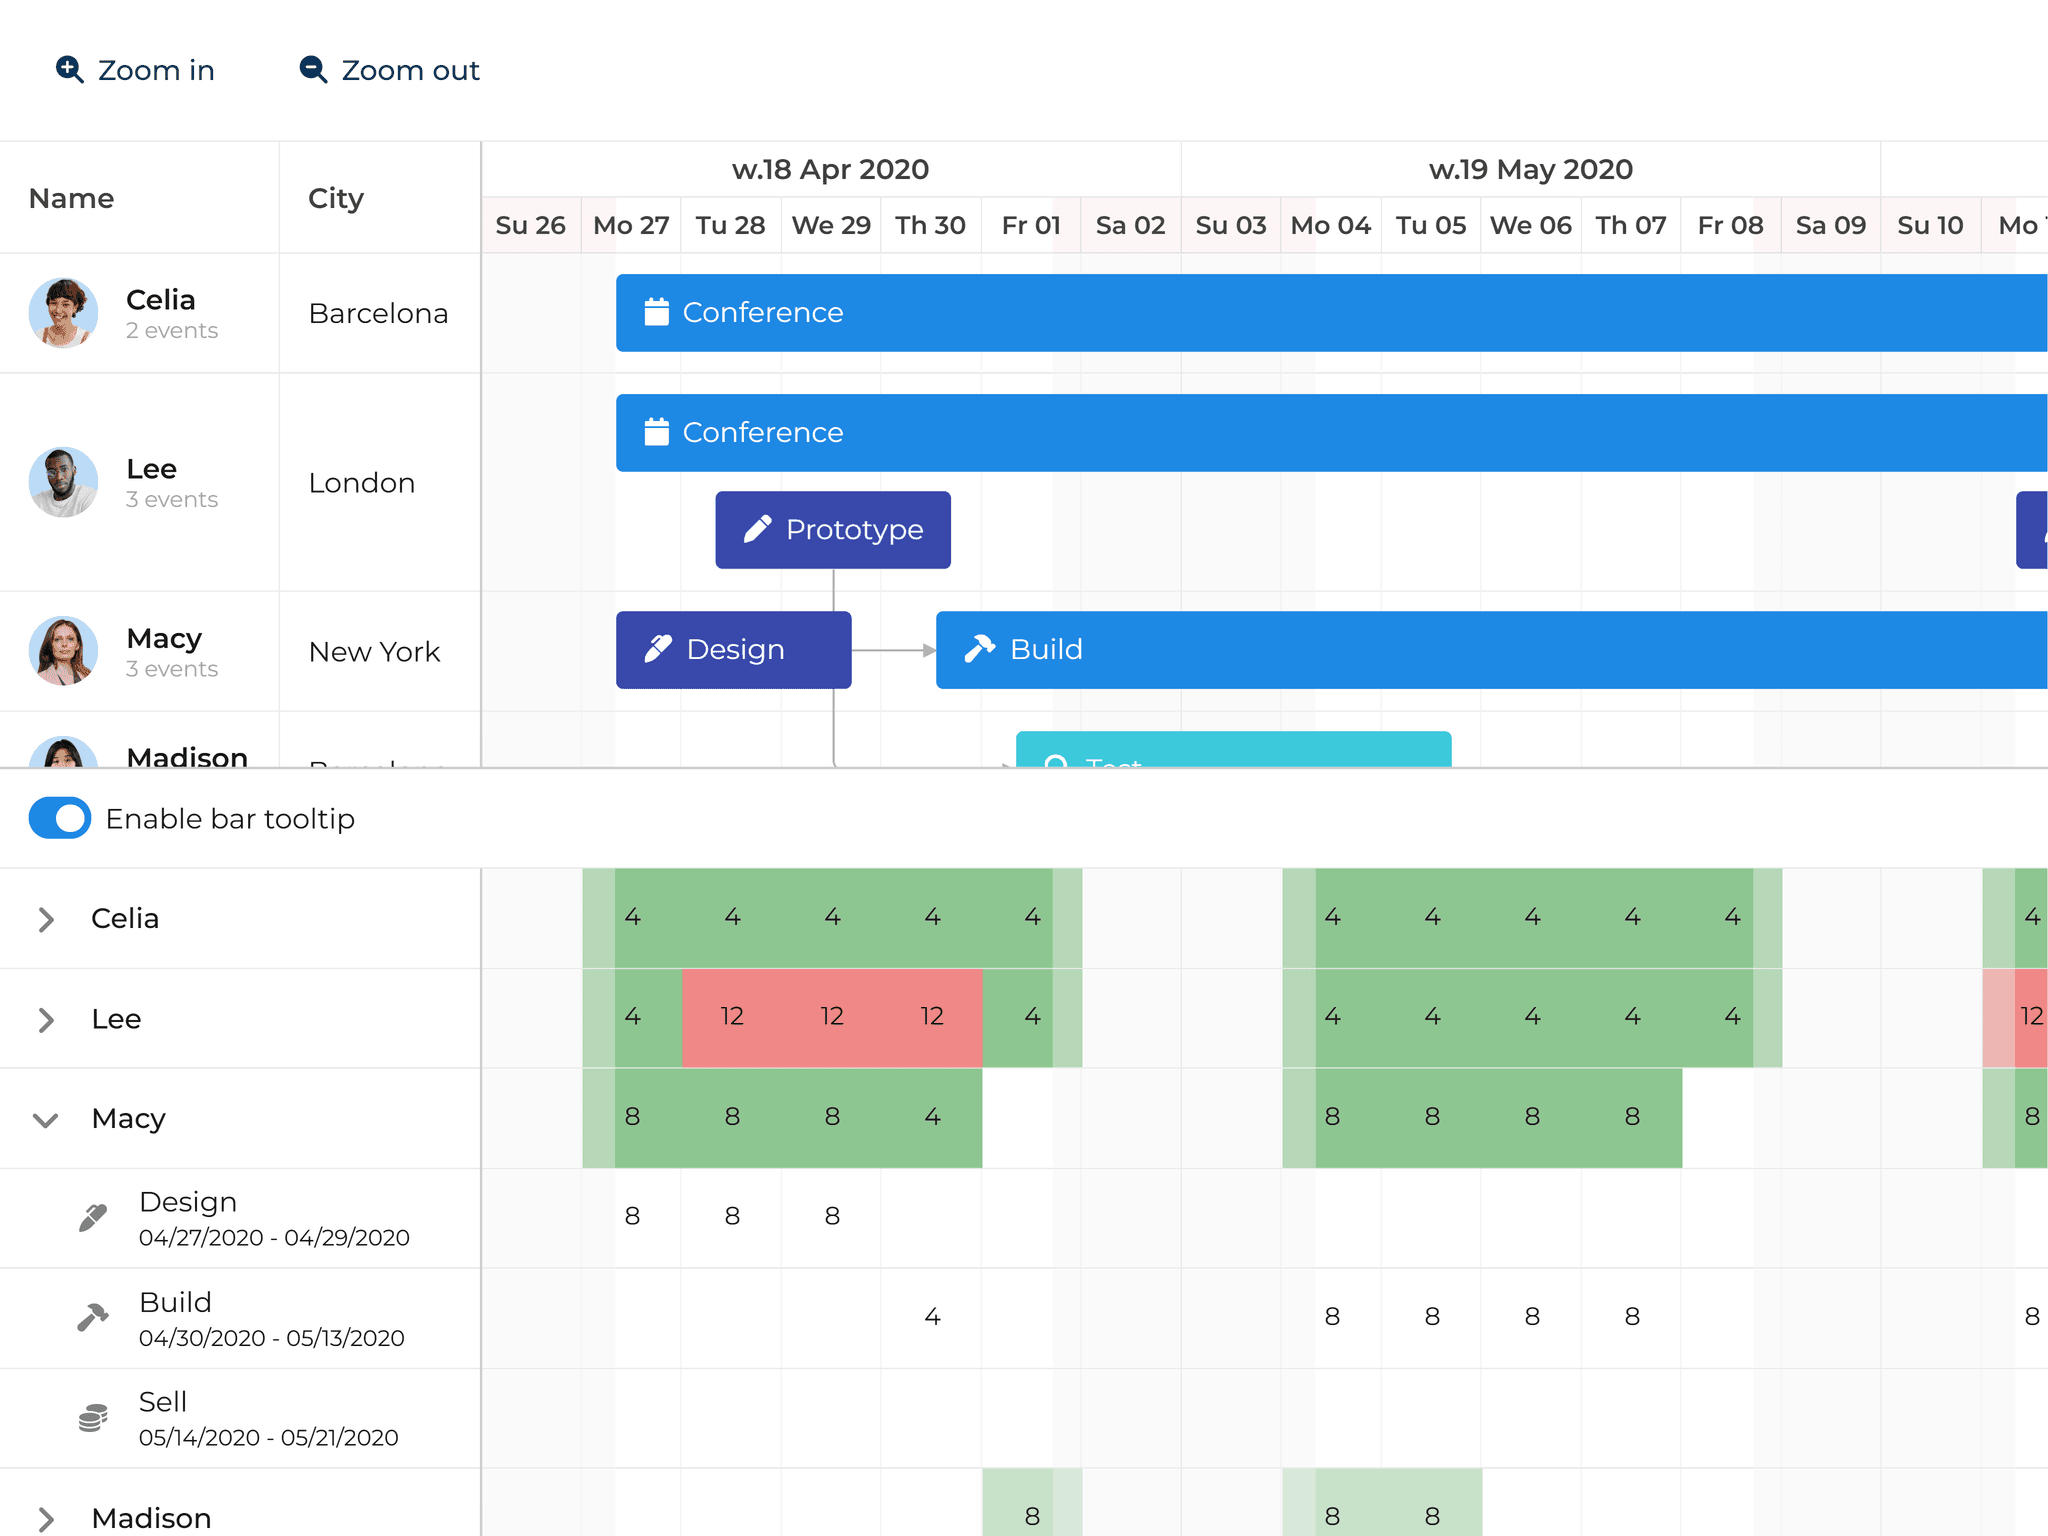Click the Zoom out button

388,70
